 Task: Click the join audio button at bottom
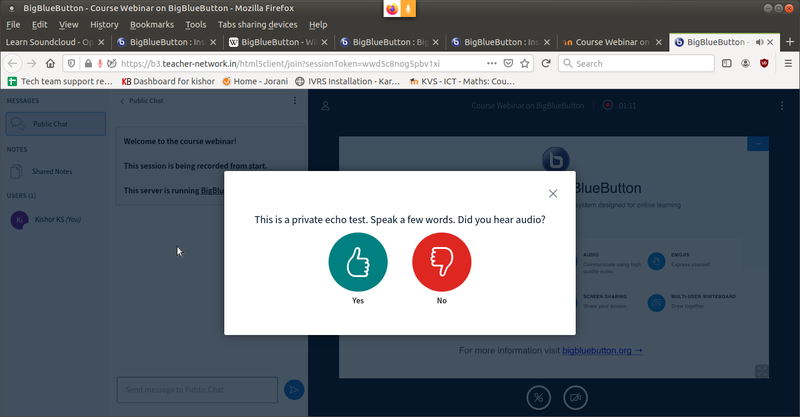click(x=539, y=398)
